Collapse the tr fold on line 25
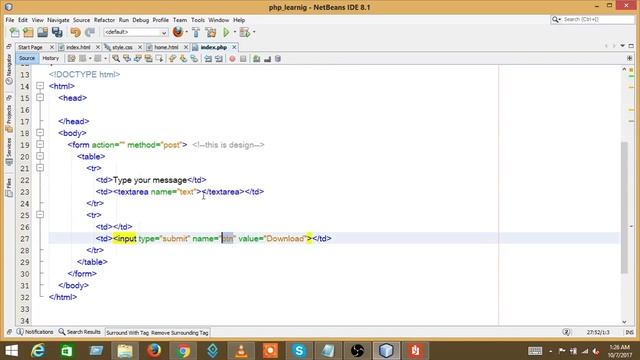 pos(40,215)
